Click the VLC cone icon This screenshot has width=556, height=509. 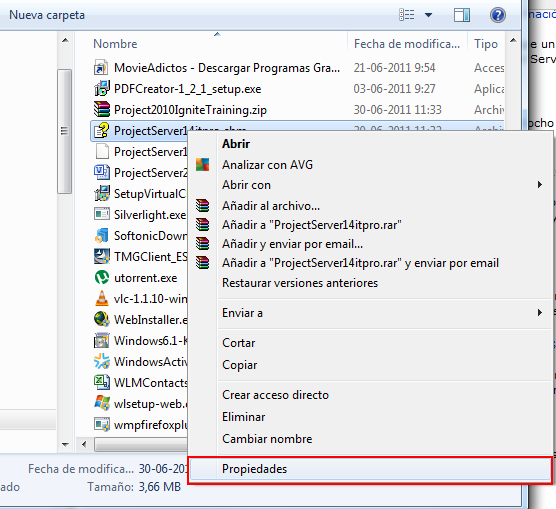101,298
